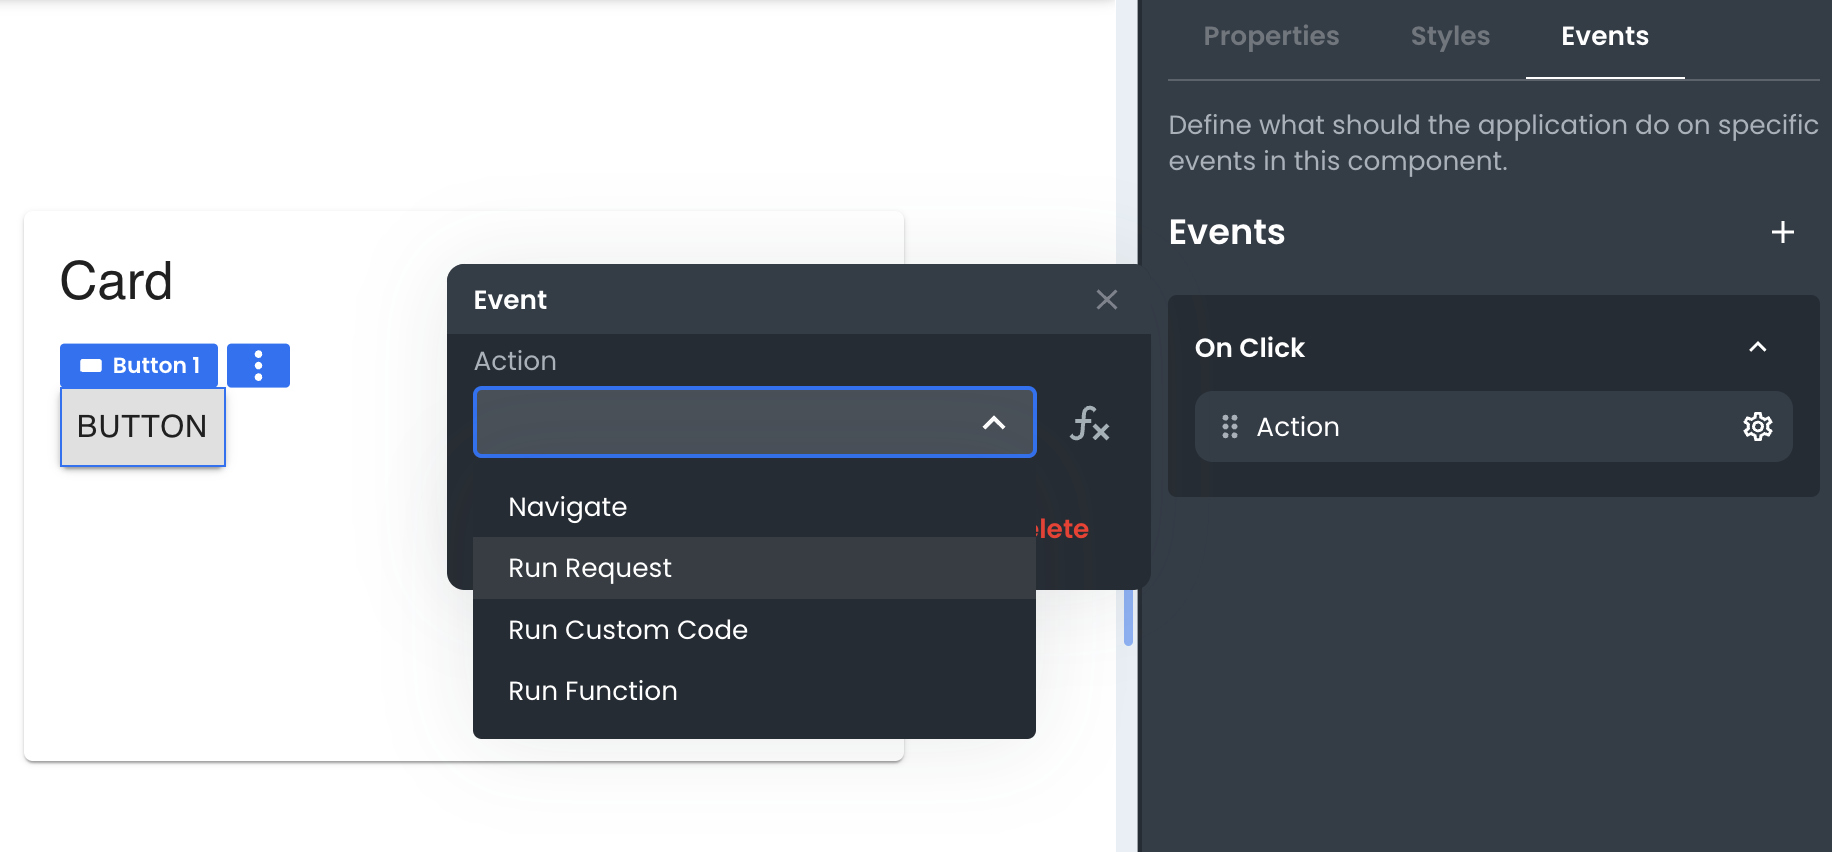
Task: Close the Event popup
Action: 1106,300
